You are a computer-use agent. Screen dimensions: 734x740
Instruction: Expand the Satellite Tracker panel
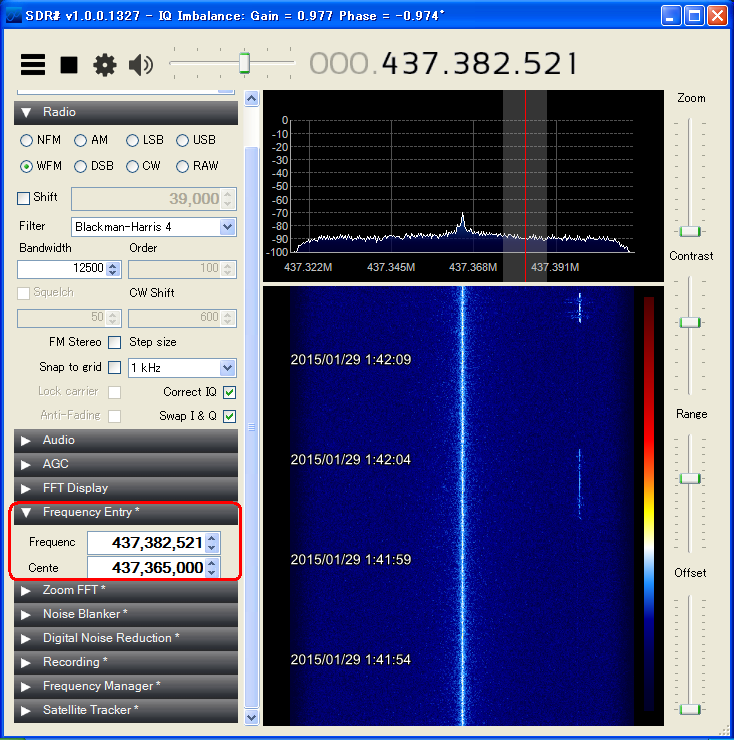(126, 711)
